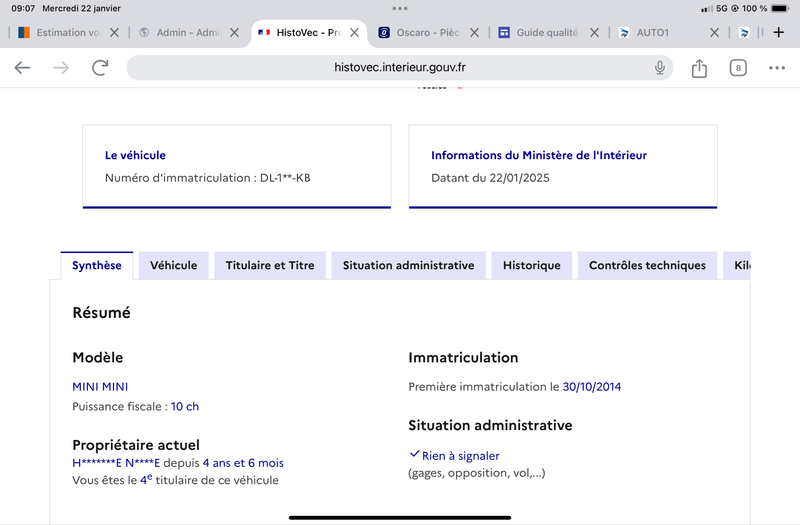The height and width of the screenshot is (525, 800).
Task: Open the share sheet icon
Action: coord(699,68)
